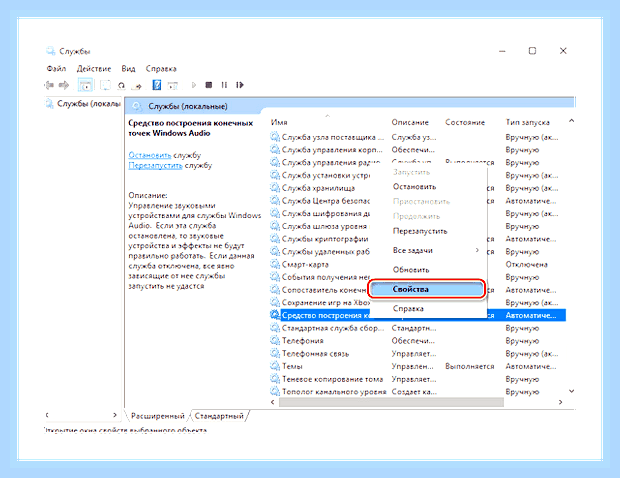Click the Export List toolbar icon

coord(137,85)
